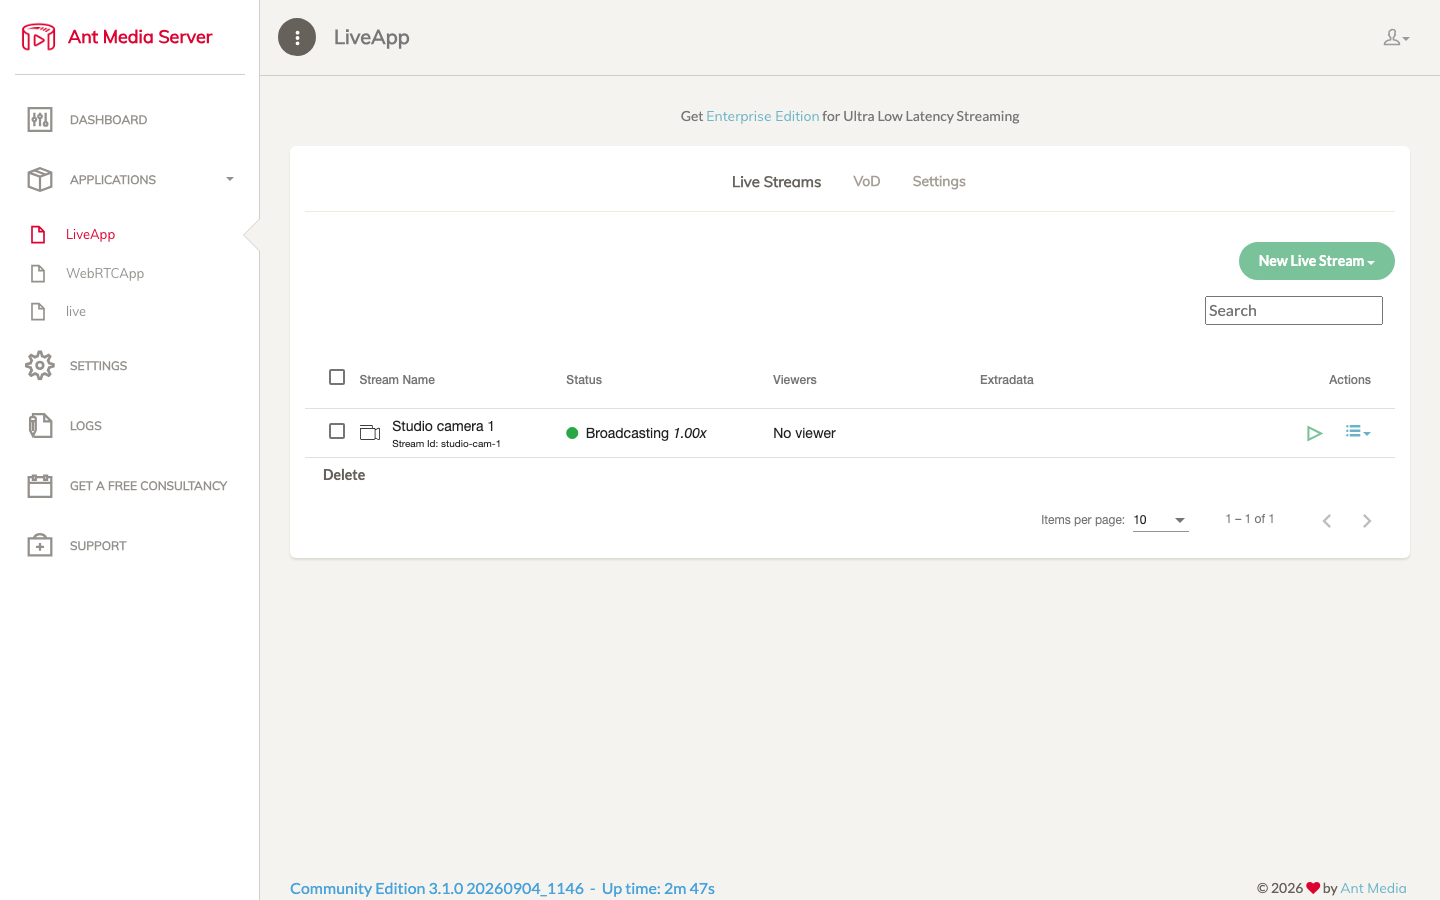The width and height of the screenshot is (1440, 900).
Task: Click the Stream Name column header
Action: [397, 380]
